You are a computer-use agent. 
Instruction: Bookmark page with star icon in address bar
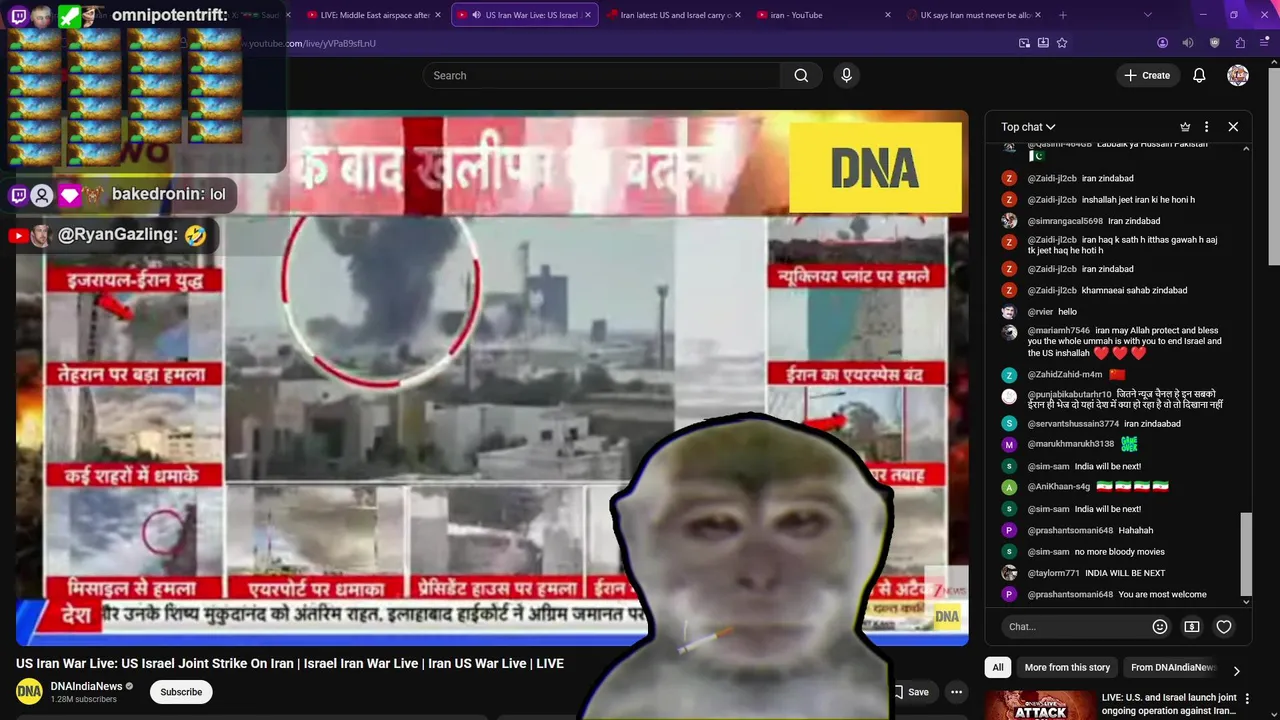click(1062, 43)
